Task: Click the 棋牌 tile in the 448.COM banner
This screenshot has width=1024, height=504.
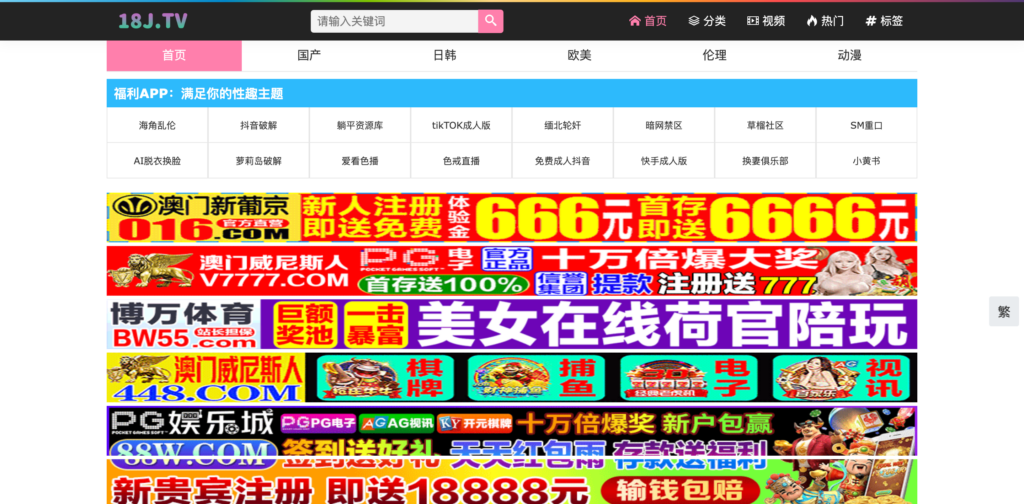Action: (x=385, y=378)
